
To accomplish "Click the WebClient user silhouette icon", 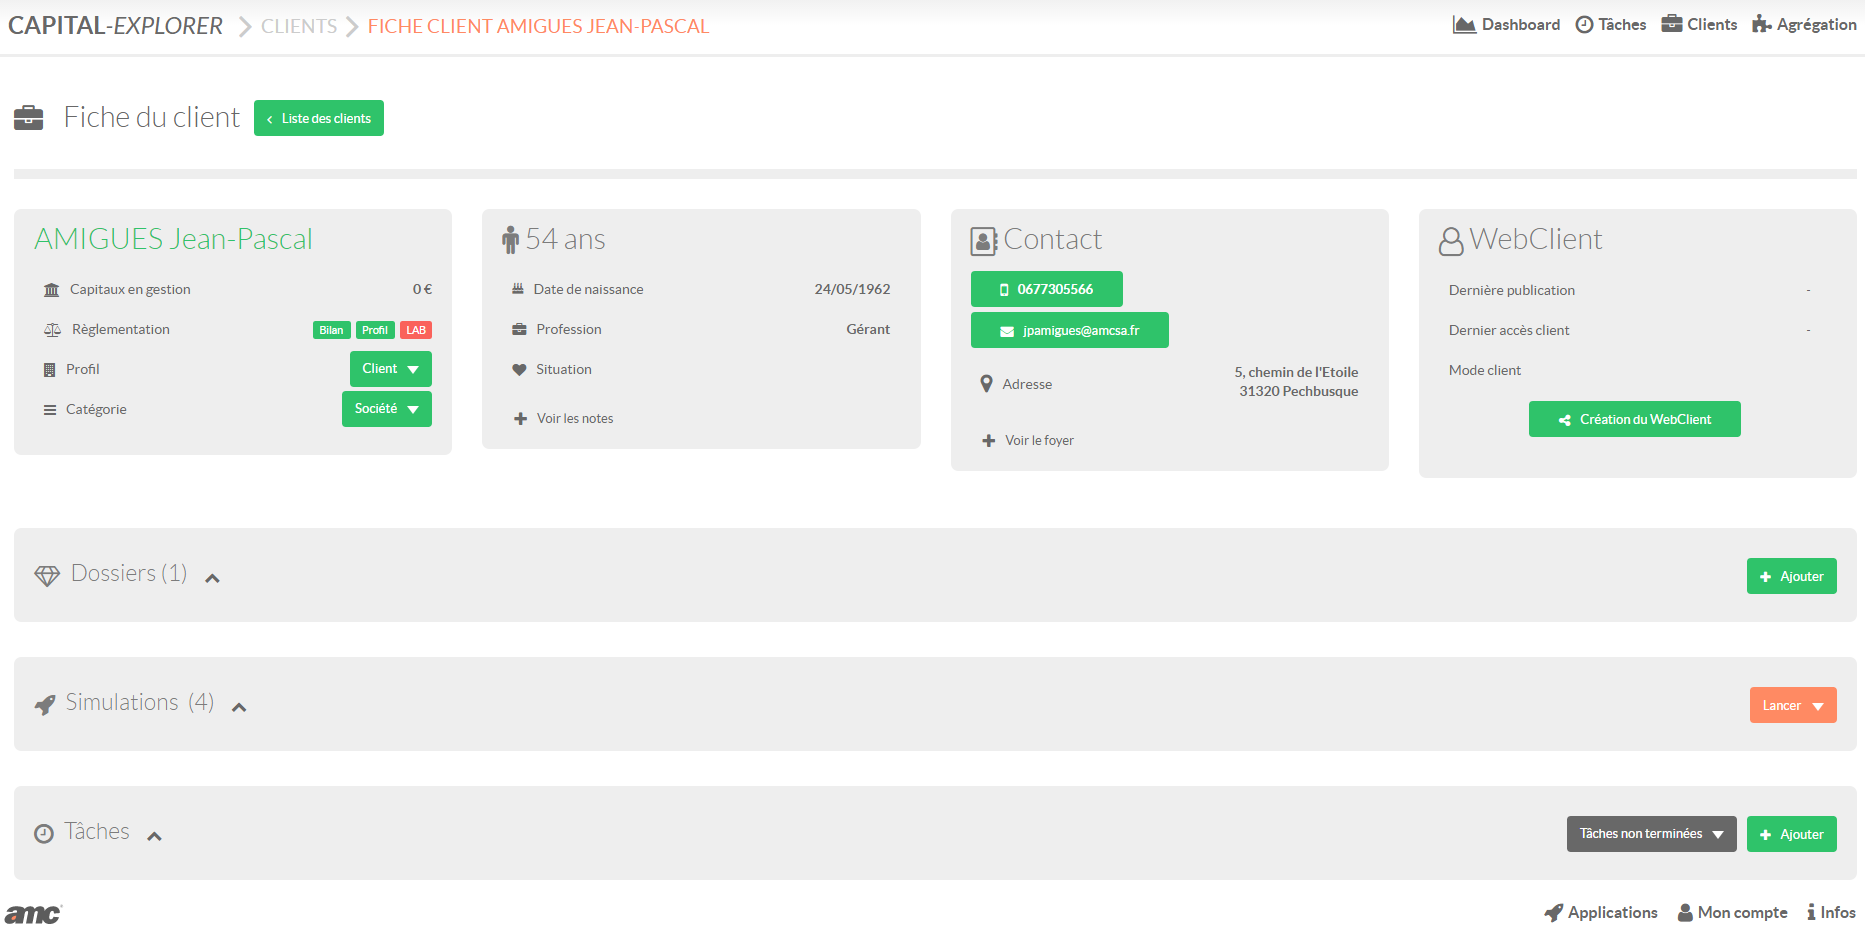I will (x=1450, y=241).
